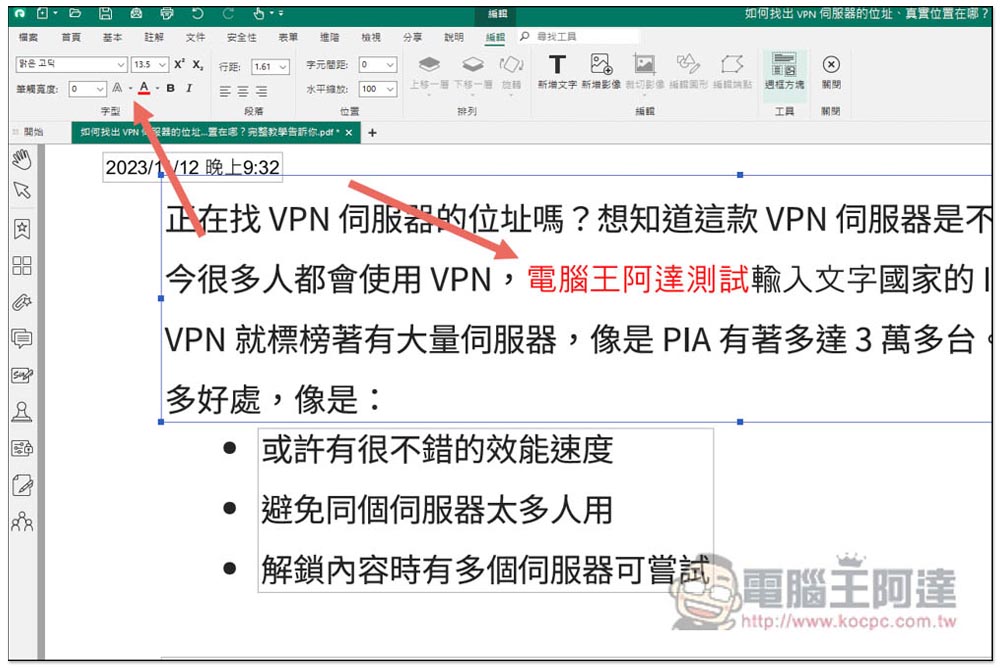Expand the text outline color arrow
Screen dimensions: 1000x668
(130, 88)
